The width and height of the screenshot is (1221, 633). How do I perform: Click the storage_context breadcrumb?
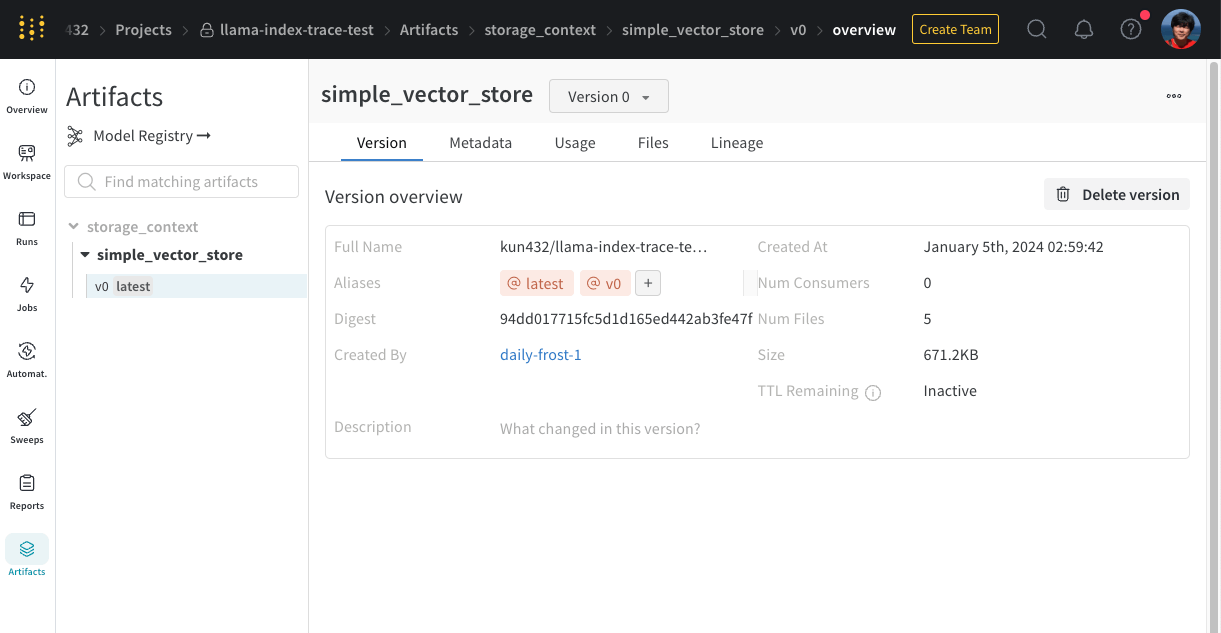pos(540,30)
